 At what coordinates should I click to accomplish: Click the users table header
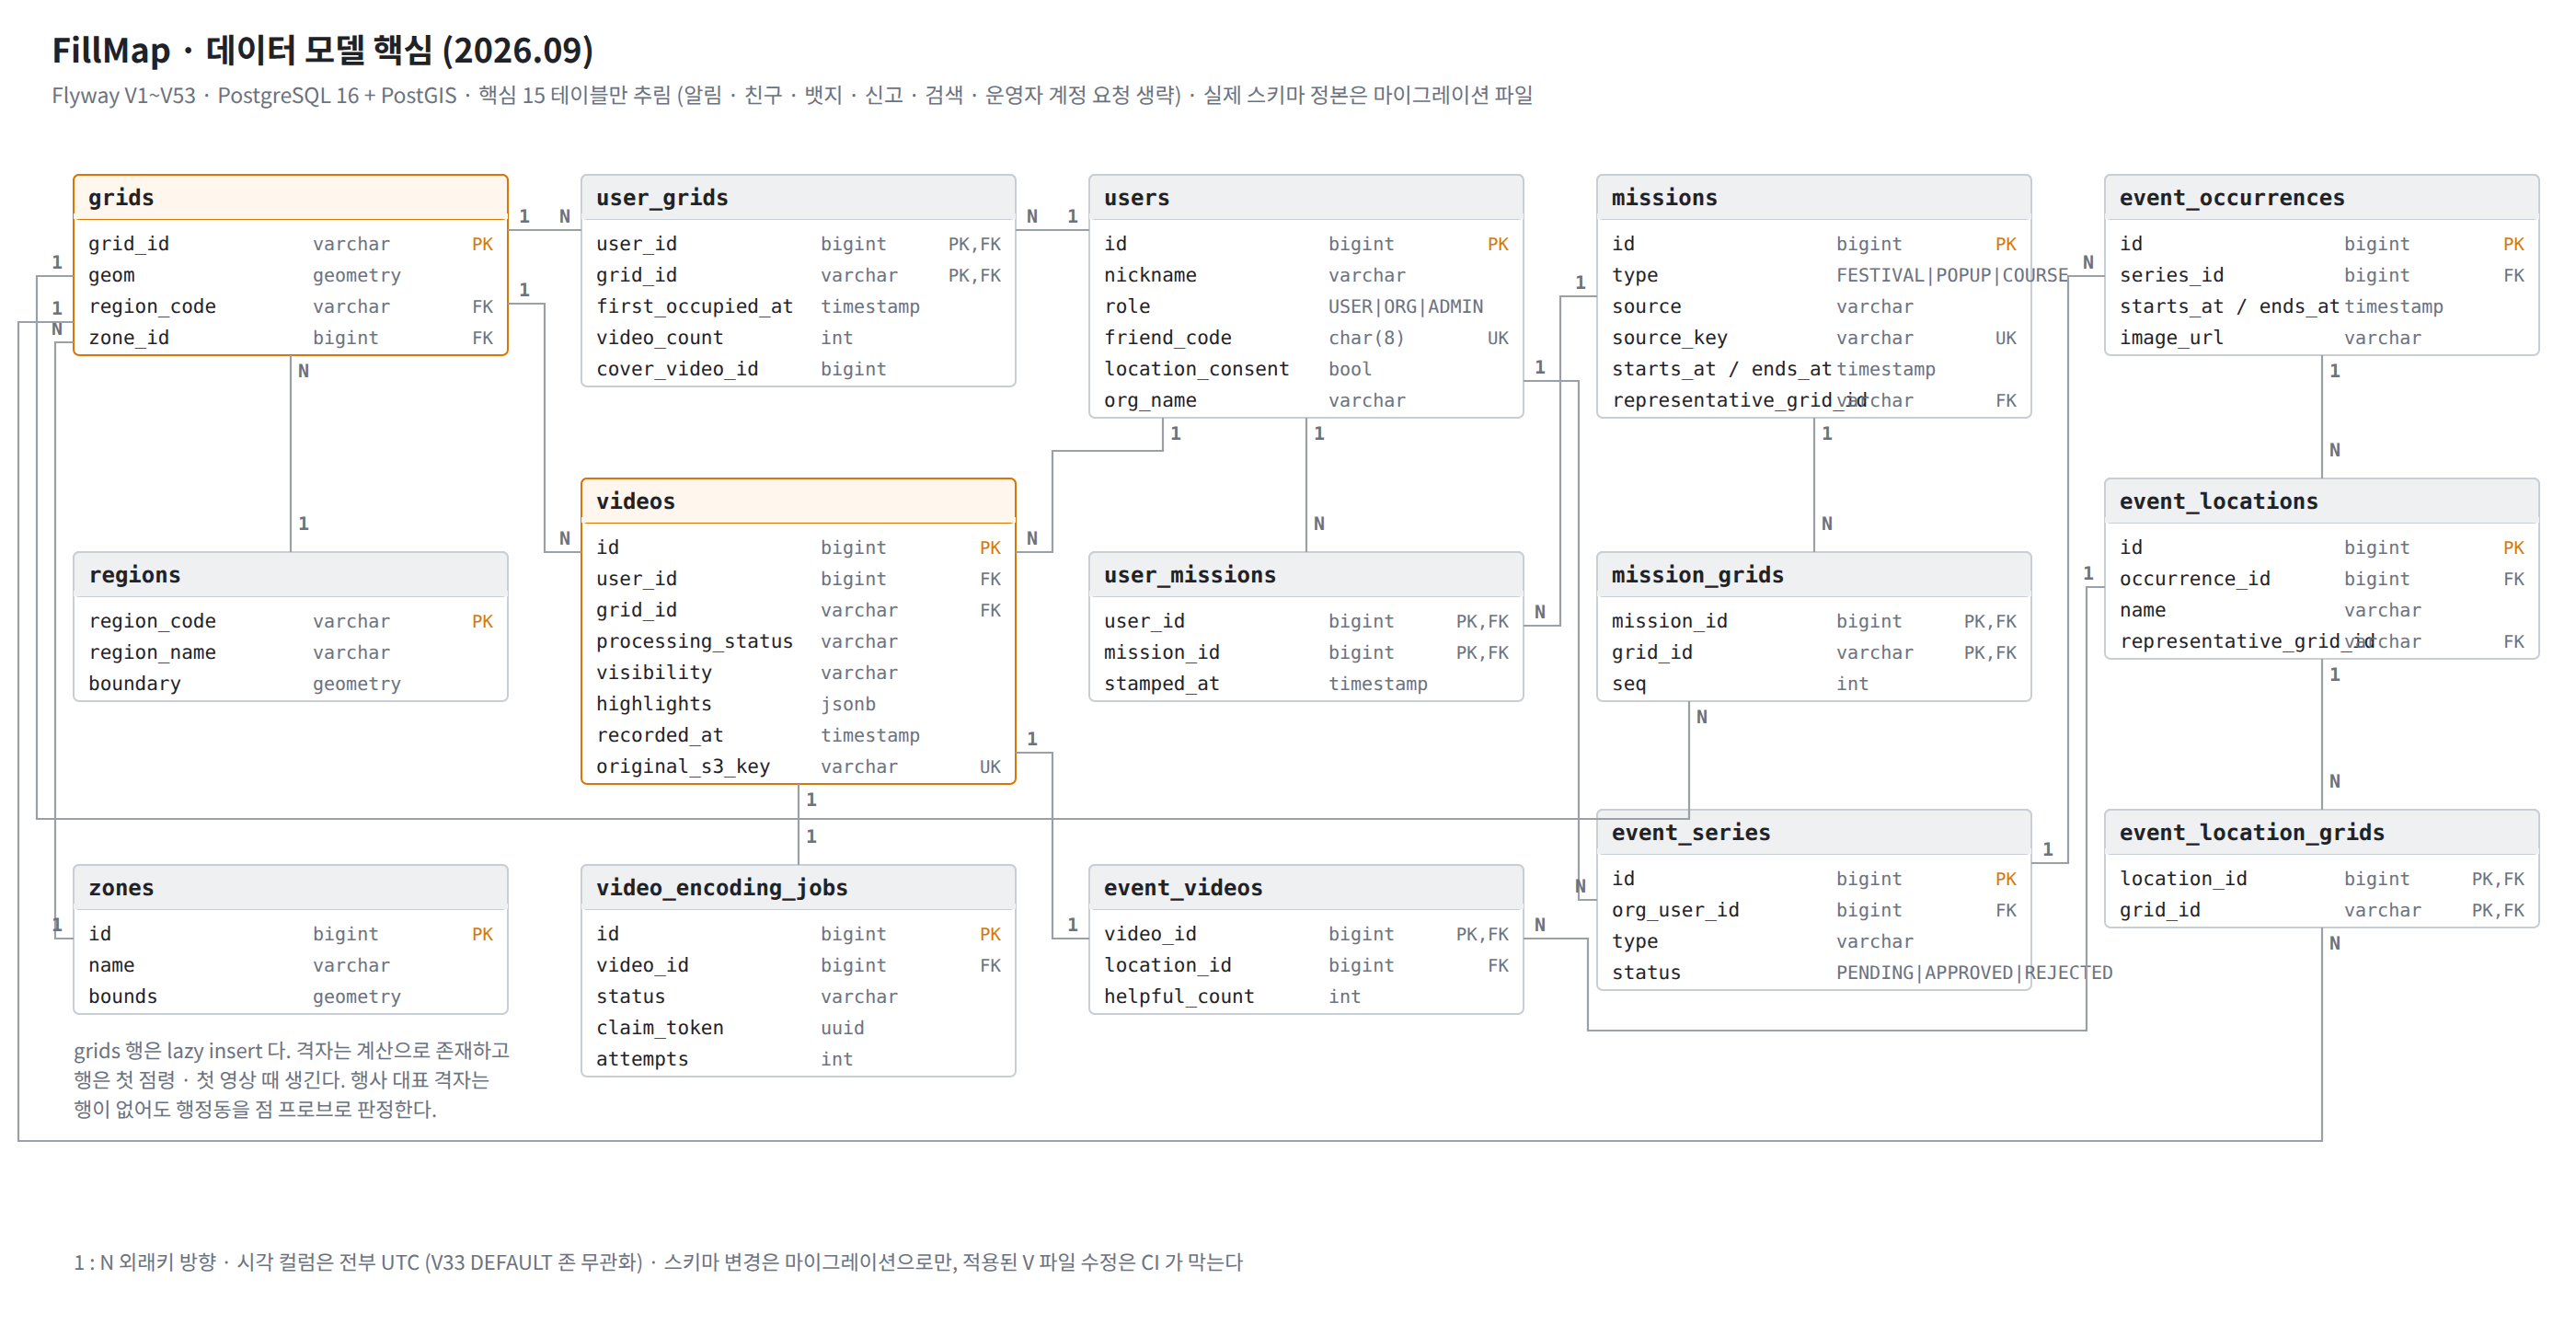1305,197
